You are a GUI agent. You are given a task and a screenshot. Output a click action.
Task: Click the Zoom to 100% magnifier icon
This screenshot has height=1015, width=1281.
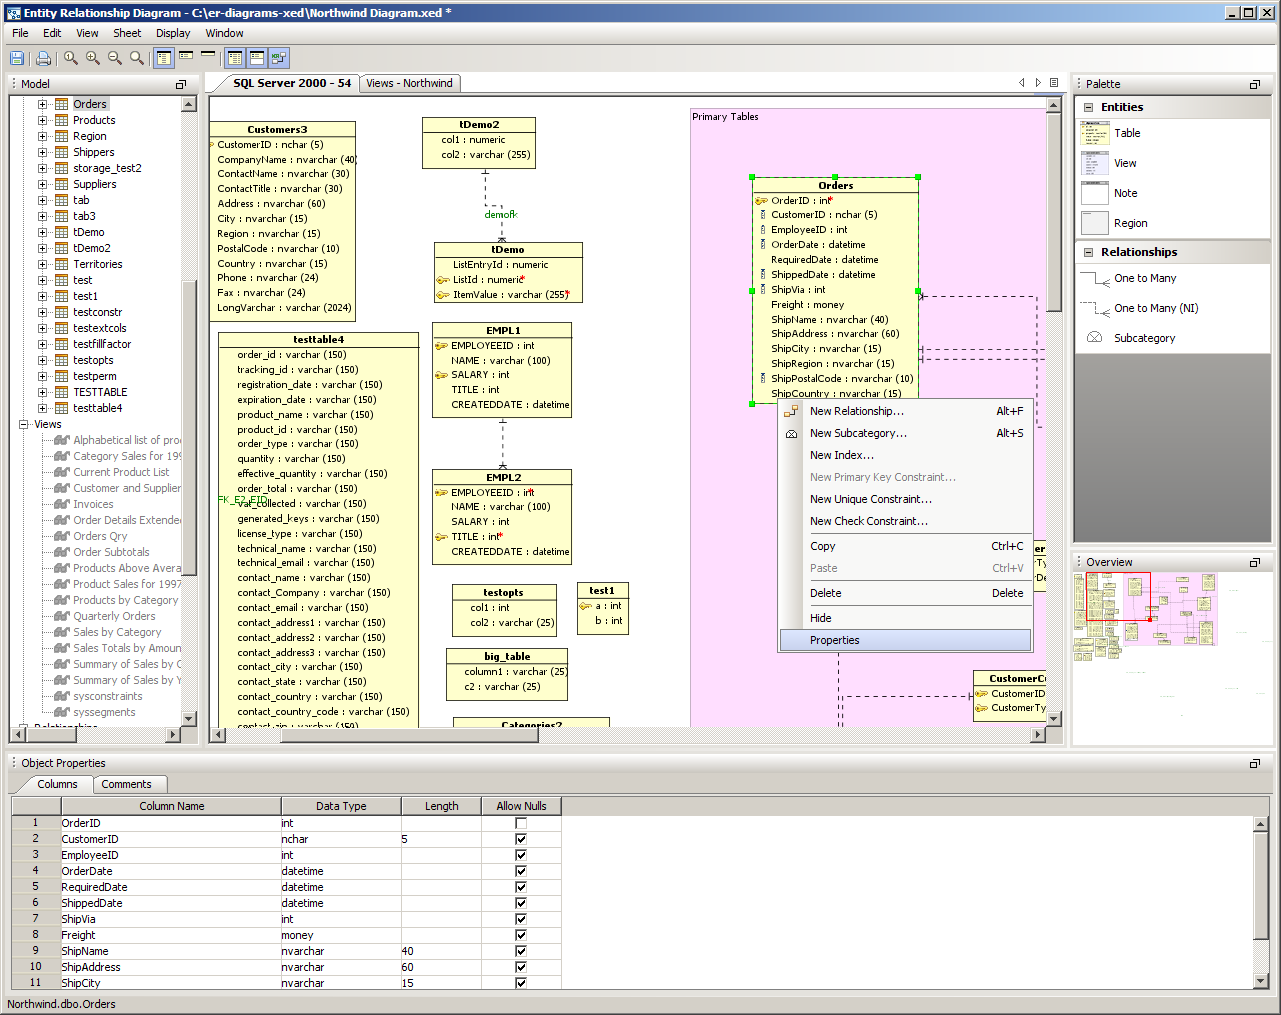pos(71,58)
